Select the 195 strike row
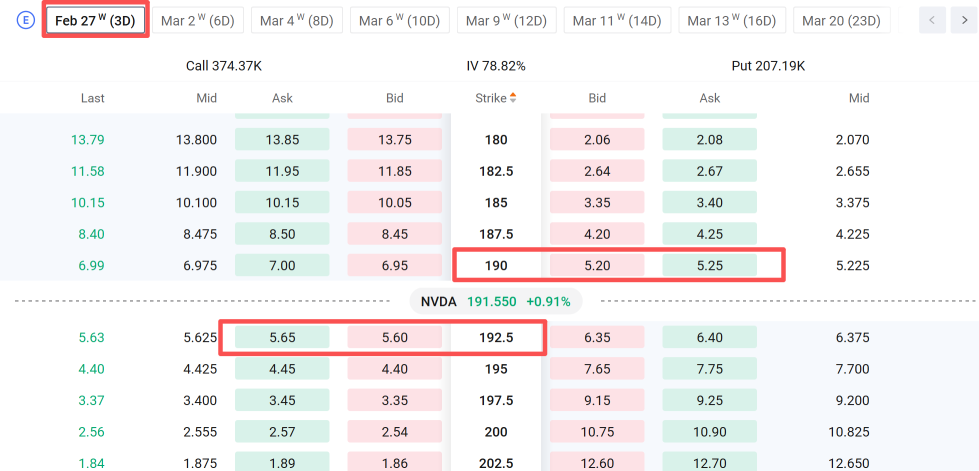979x471 pixels. (490, 369)
